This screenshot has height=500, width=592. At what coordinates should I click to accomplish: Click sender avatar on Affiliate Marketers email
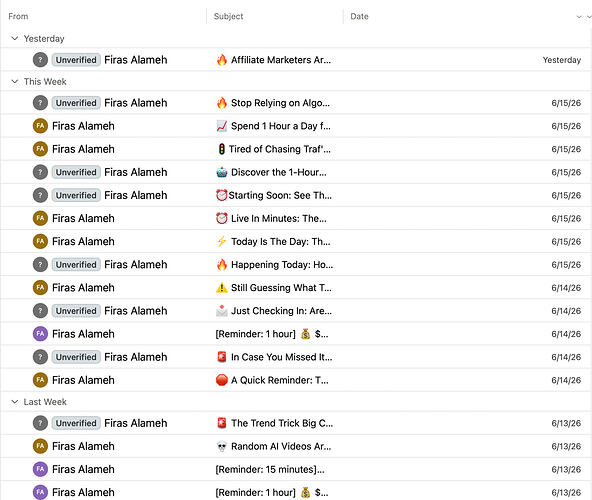(40, 60)
